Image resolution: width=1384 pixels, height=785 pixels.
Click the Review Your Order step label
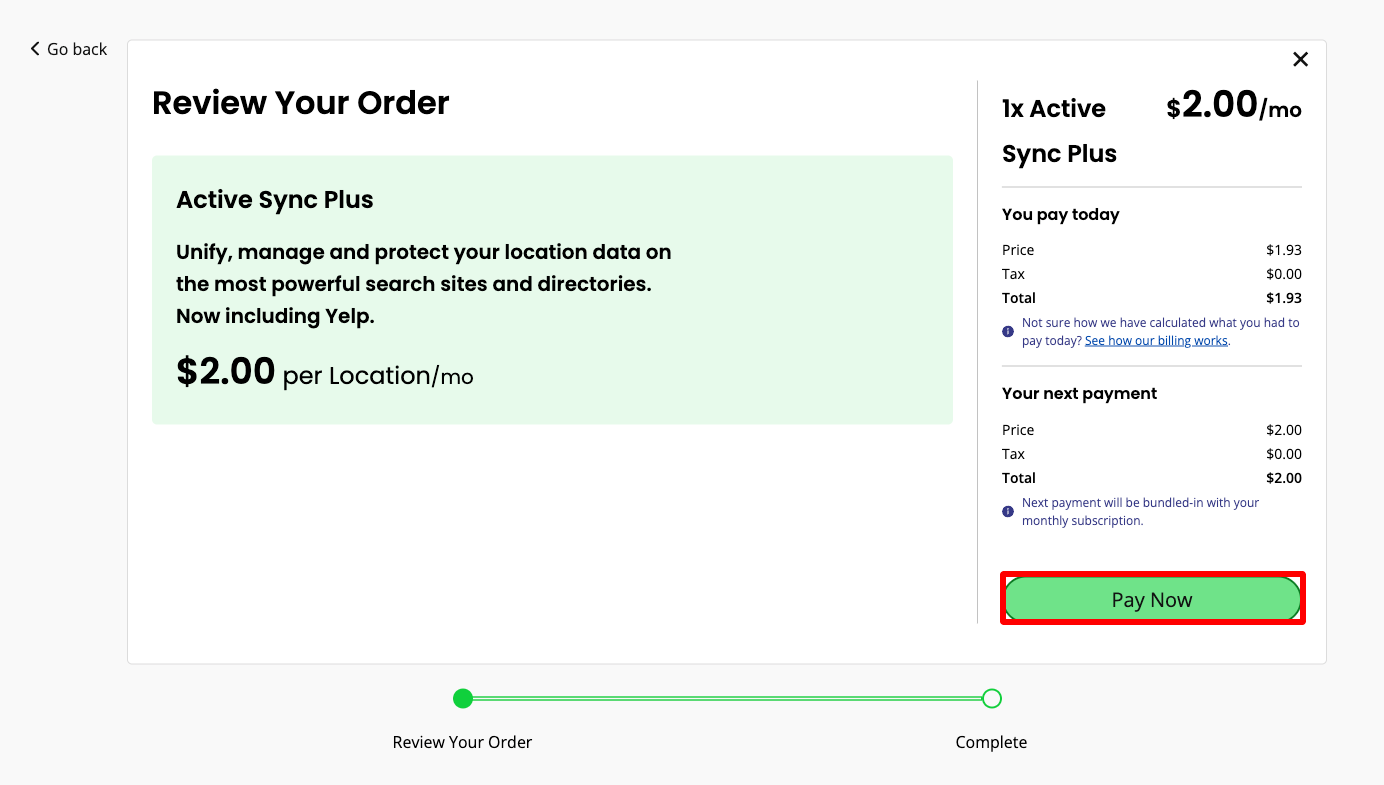[x=462, y=742]
